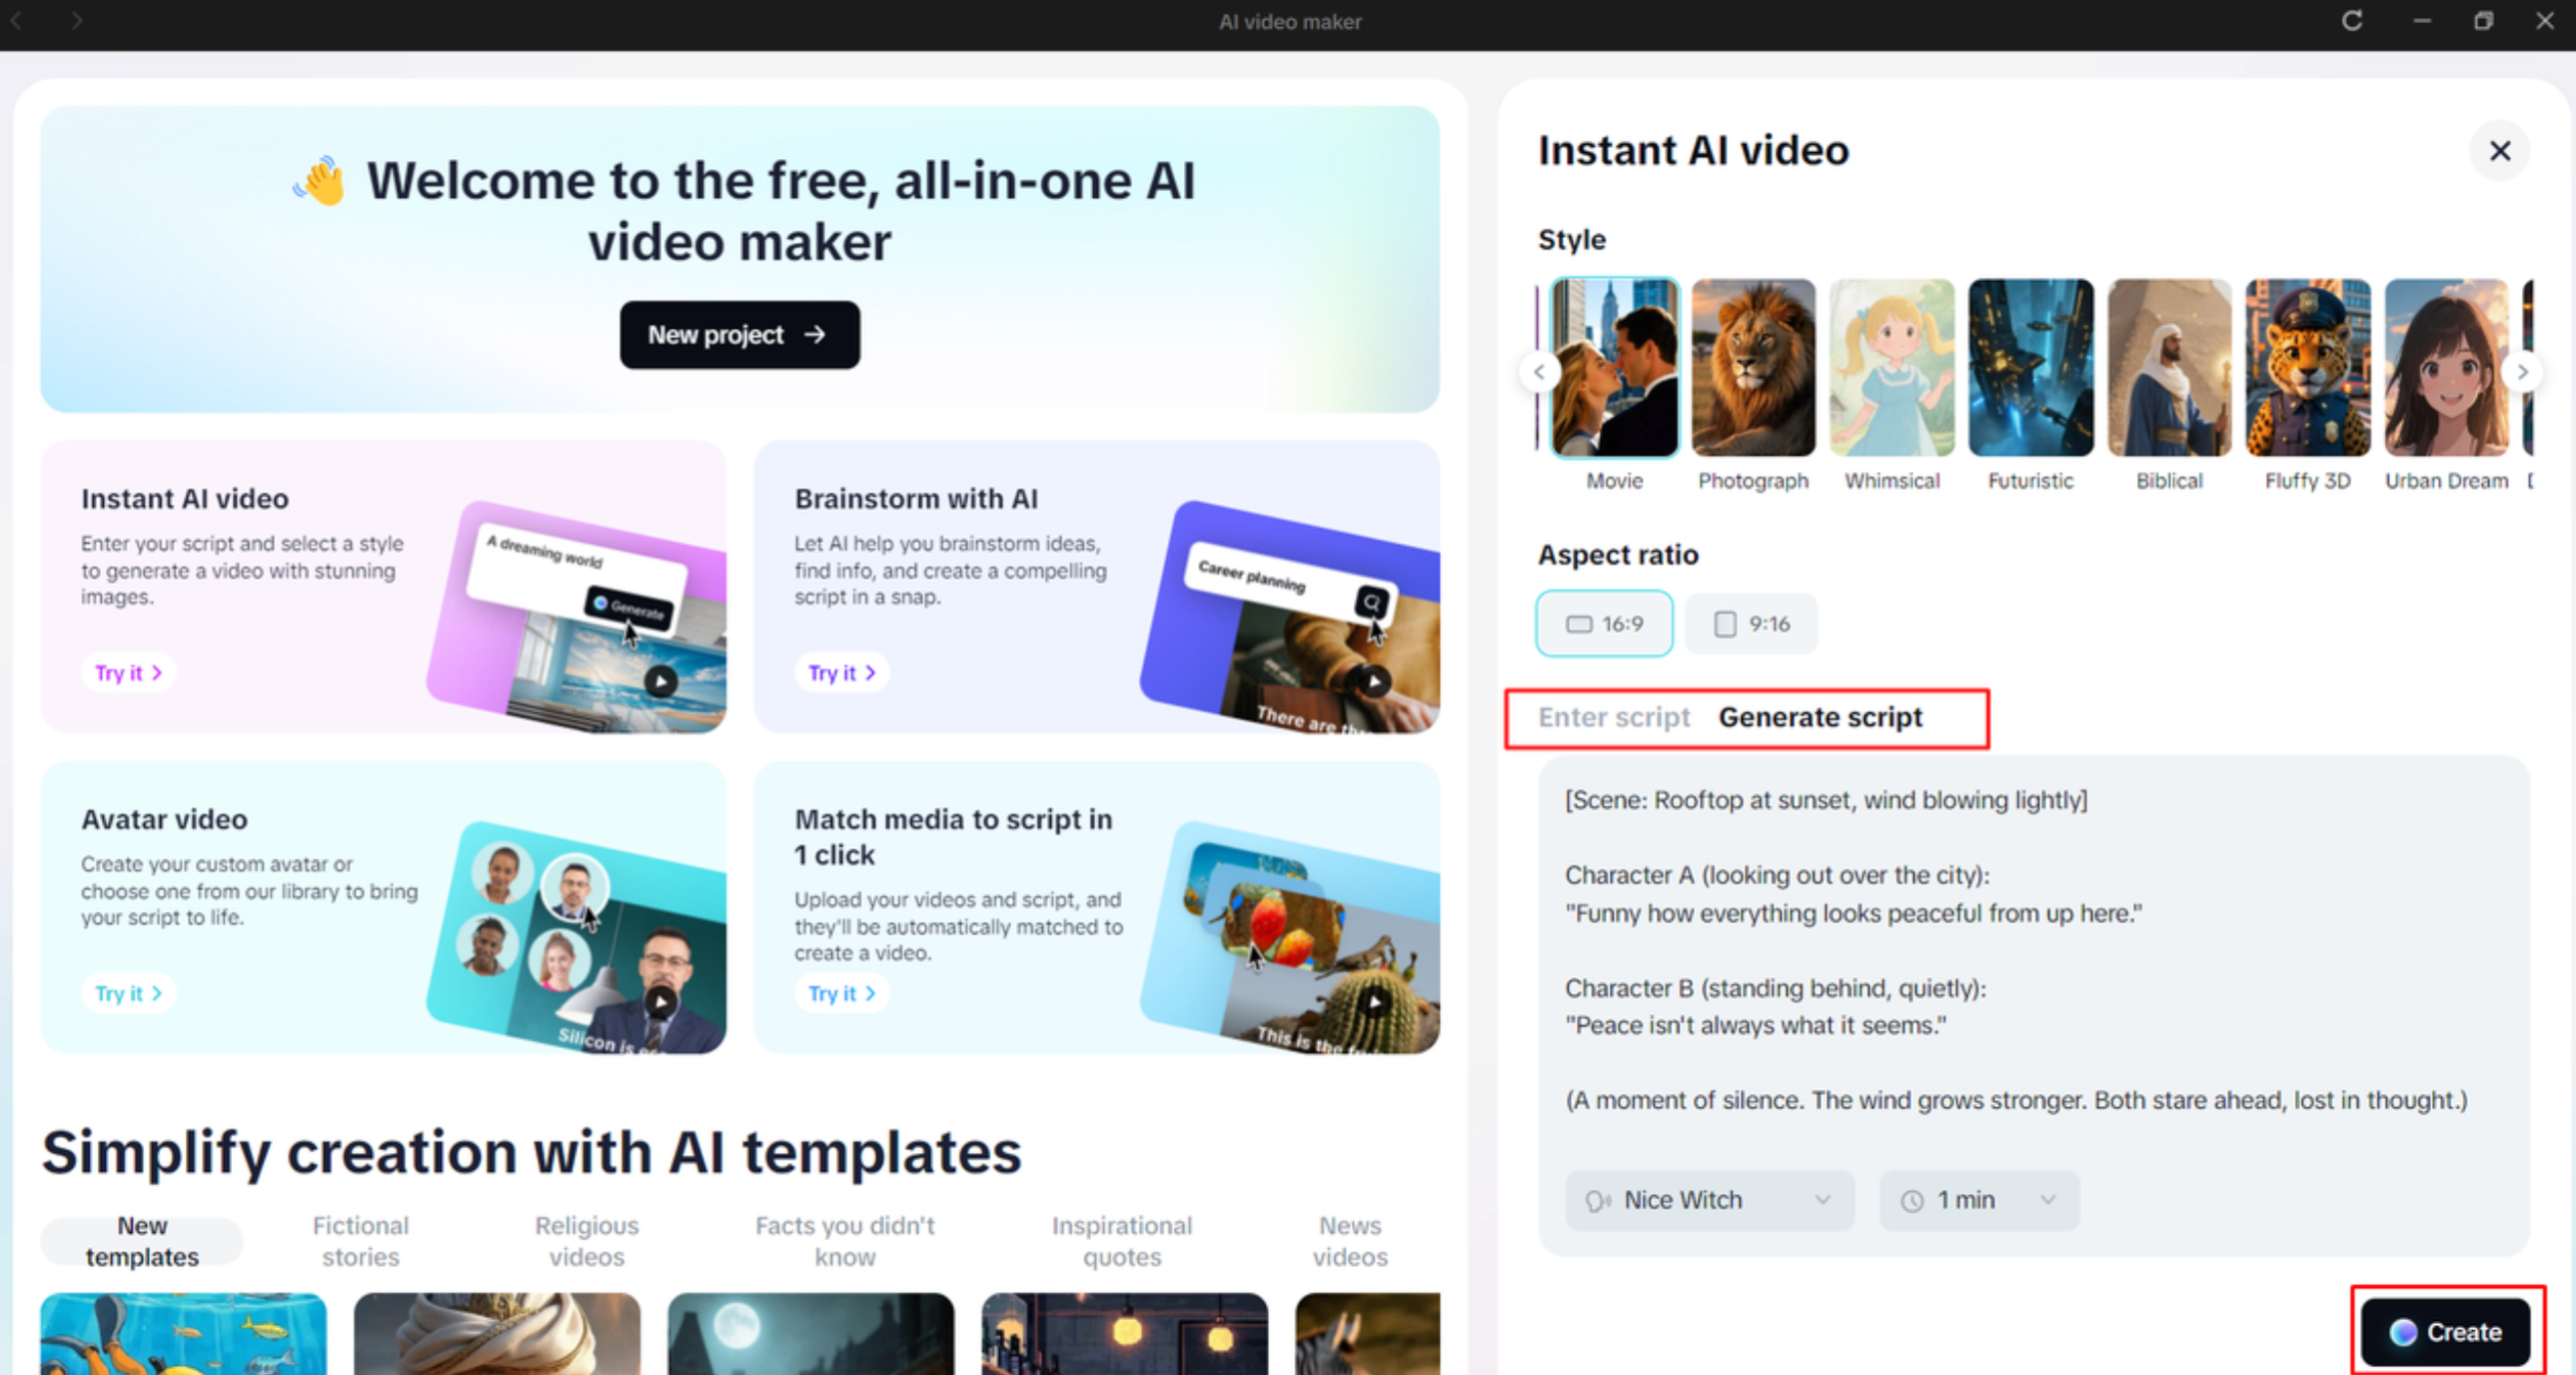Select the 16:9 aspect ratio
Viewport: 2576px width, 1375px height.
coord(1604,623)
